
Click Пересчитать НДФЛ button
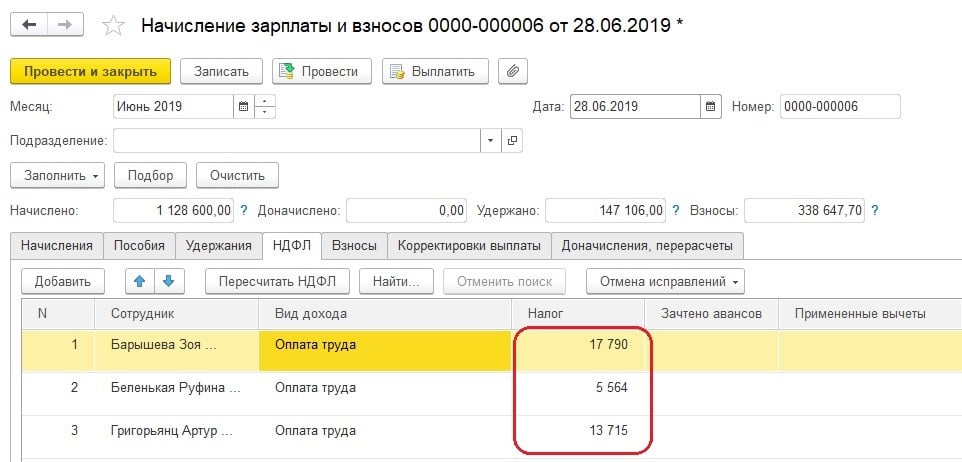point(277,282)
